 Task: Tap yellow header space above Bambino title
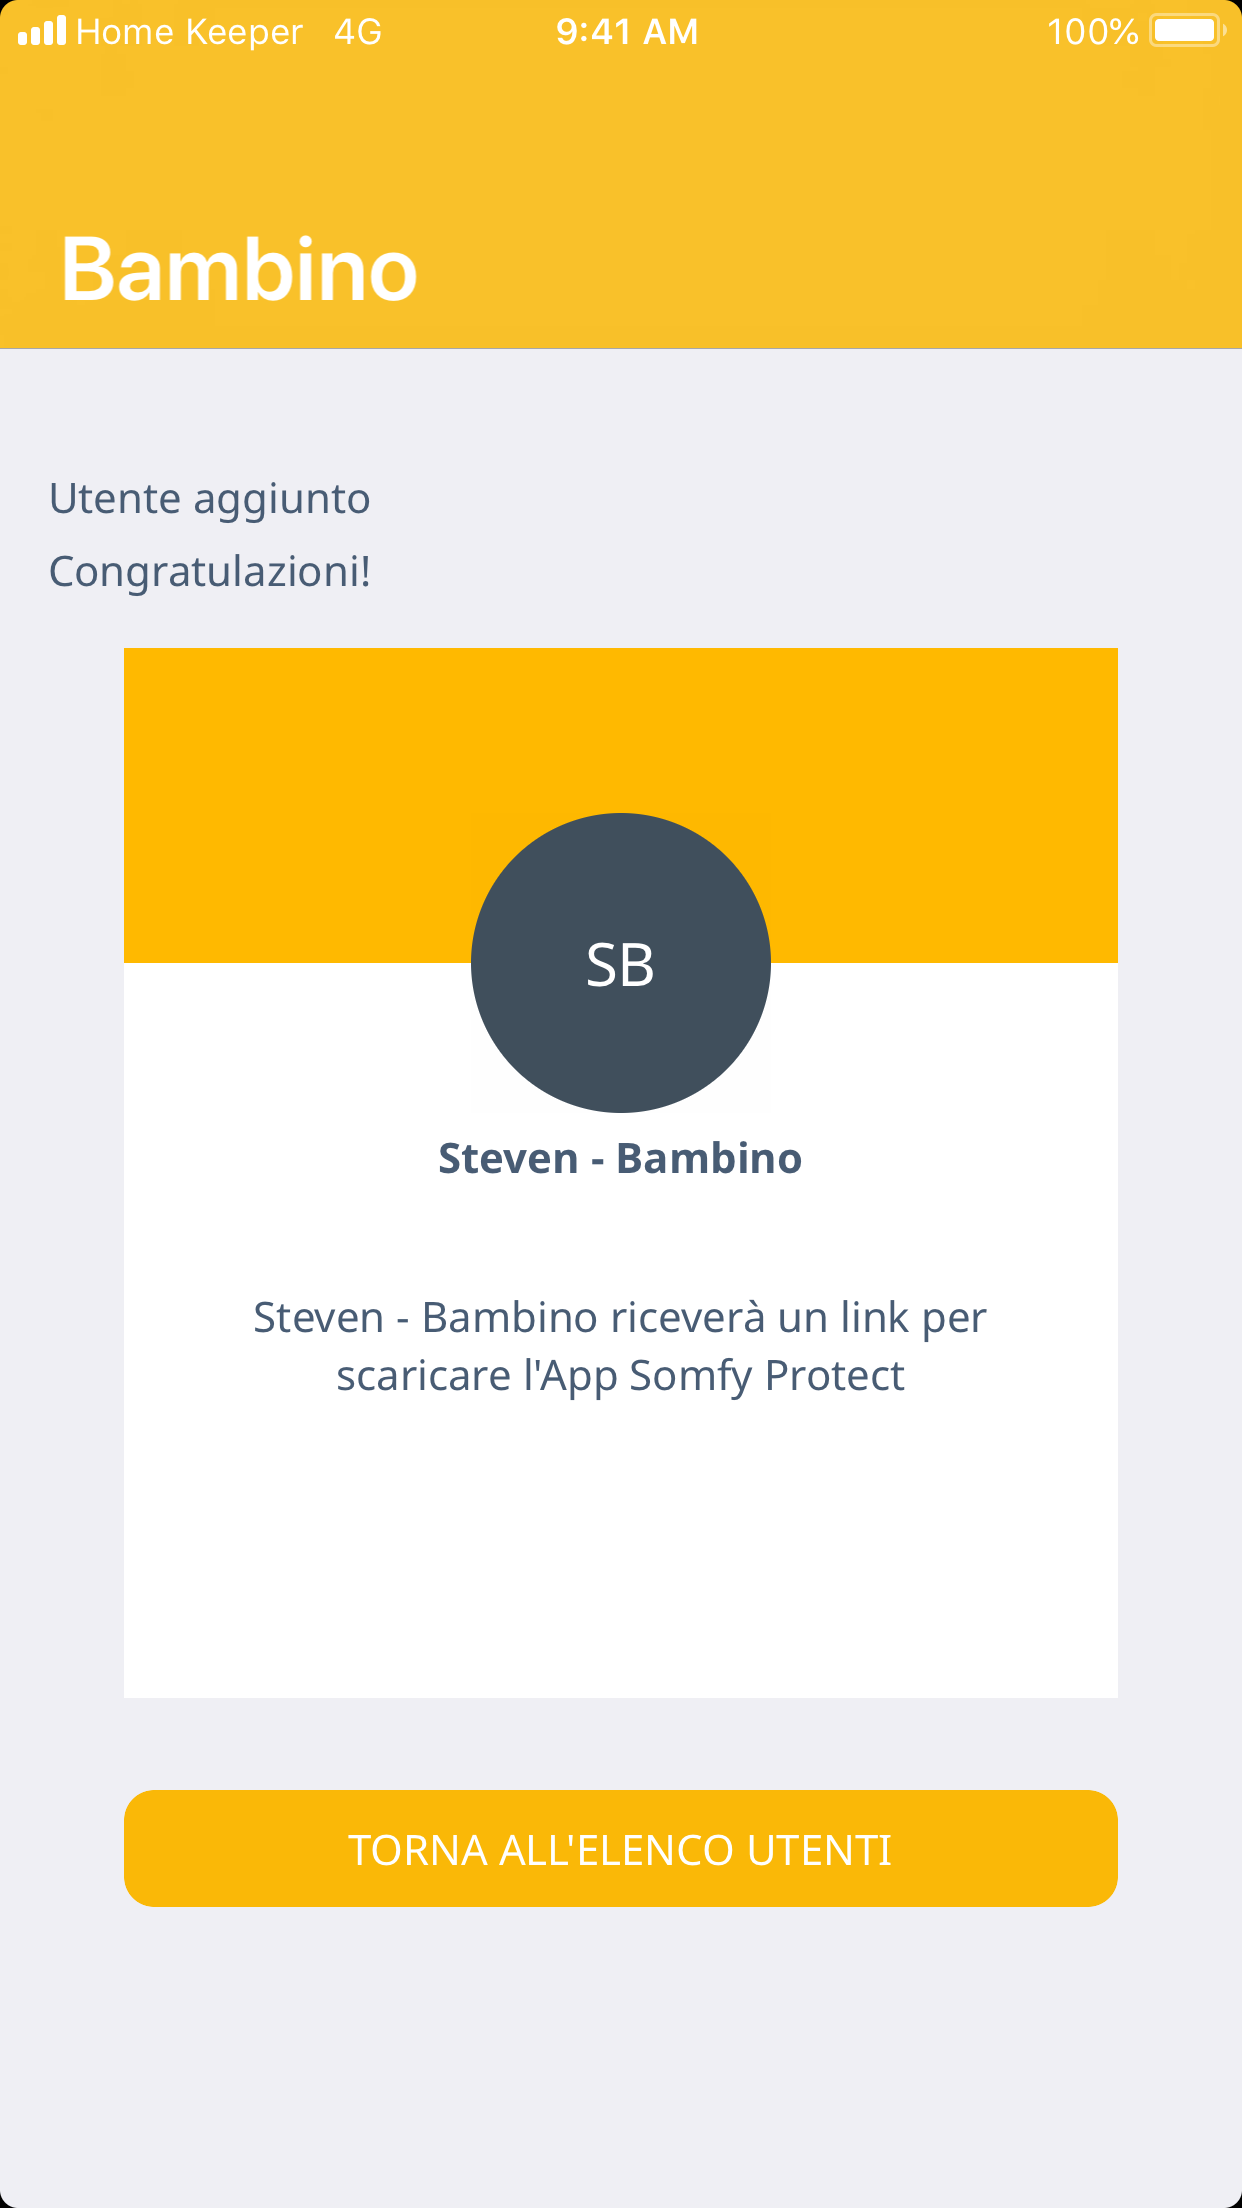[620, 130]
